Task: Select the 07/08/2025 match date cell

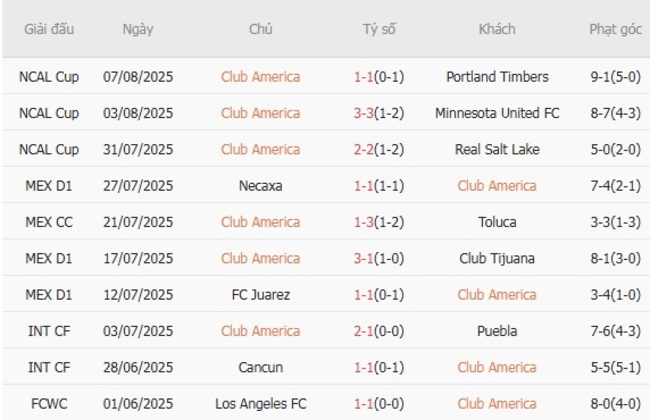Action: tap(138, 77)
